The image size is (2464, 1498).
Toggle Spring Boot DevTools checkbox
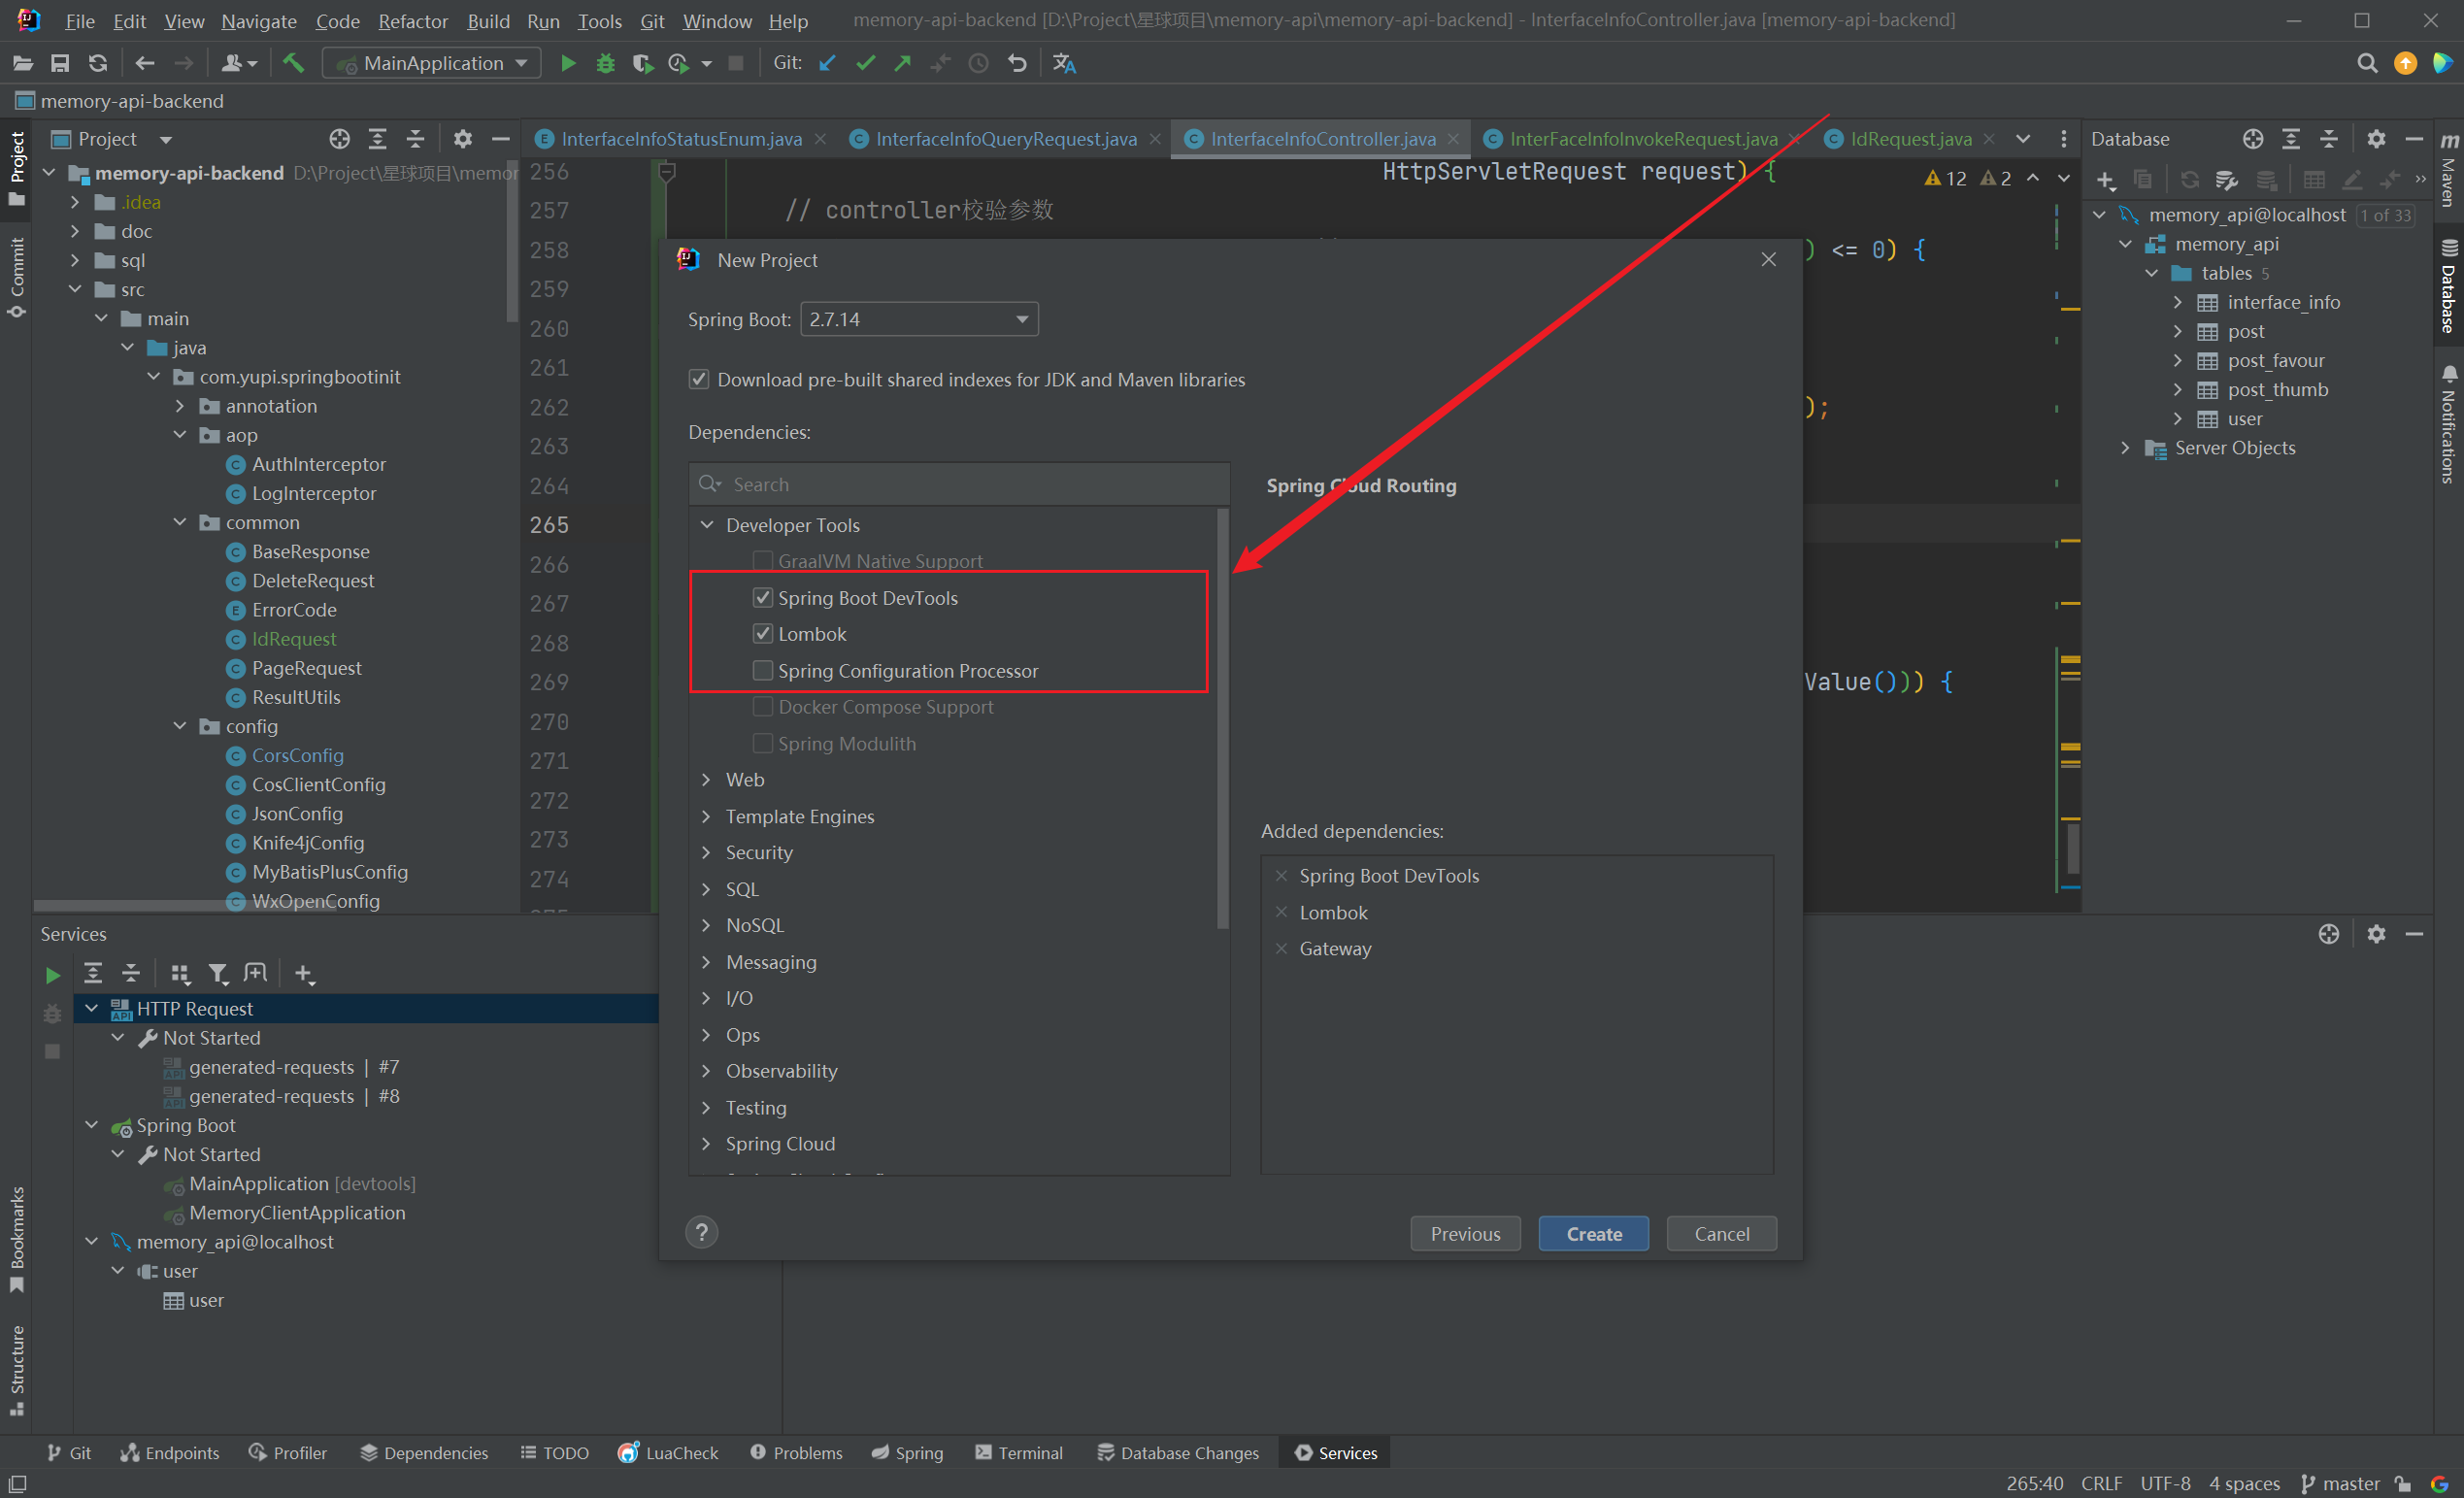click(x=760, y=597)
